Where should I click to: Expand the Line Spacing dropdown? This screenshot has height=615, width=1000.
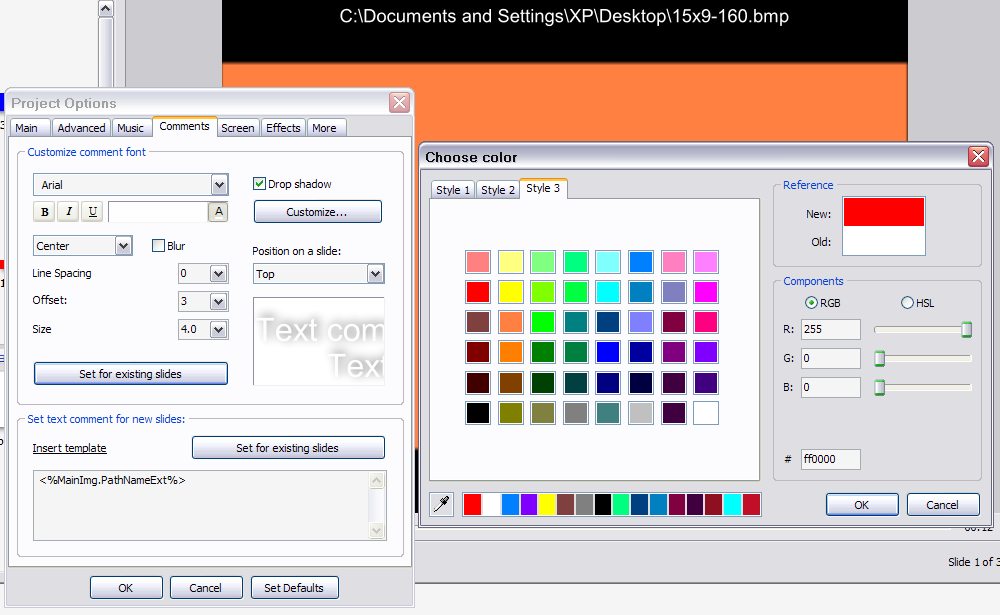point(218,274)
